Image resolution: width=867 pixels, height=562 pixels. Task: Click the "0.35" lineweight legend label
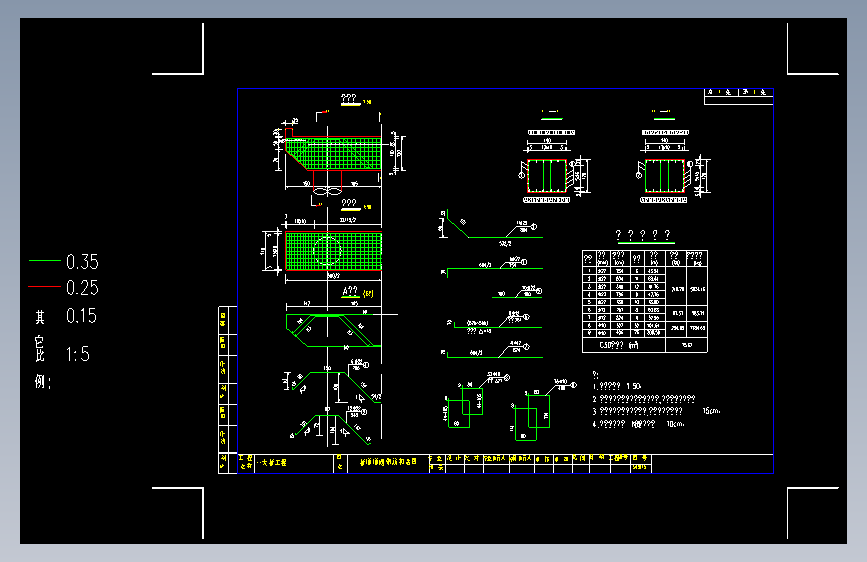click(x=82, y=262)
